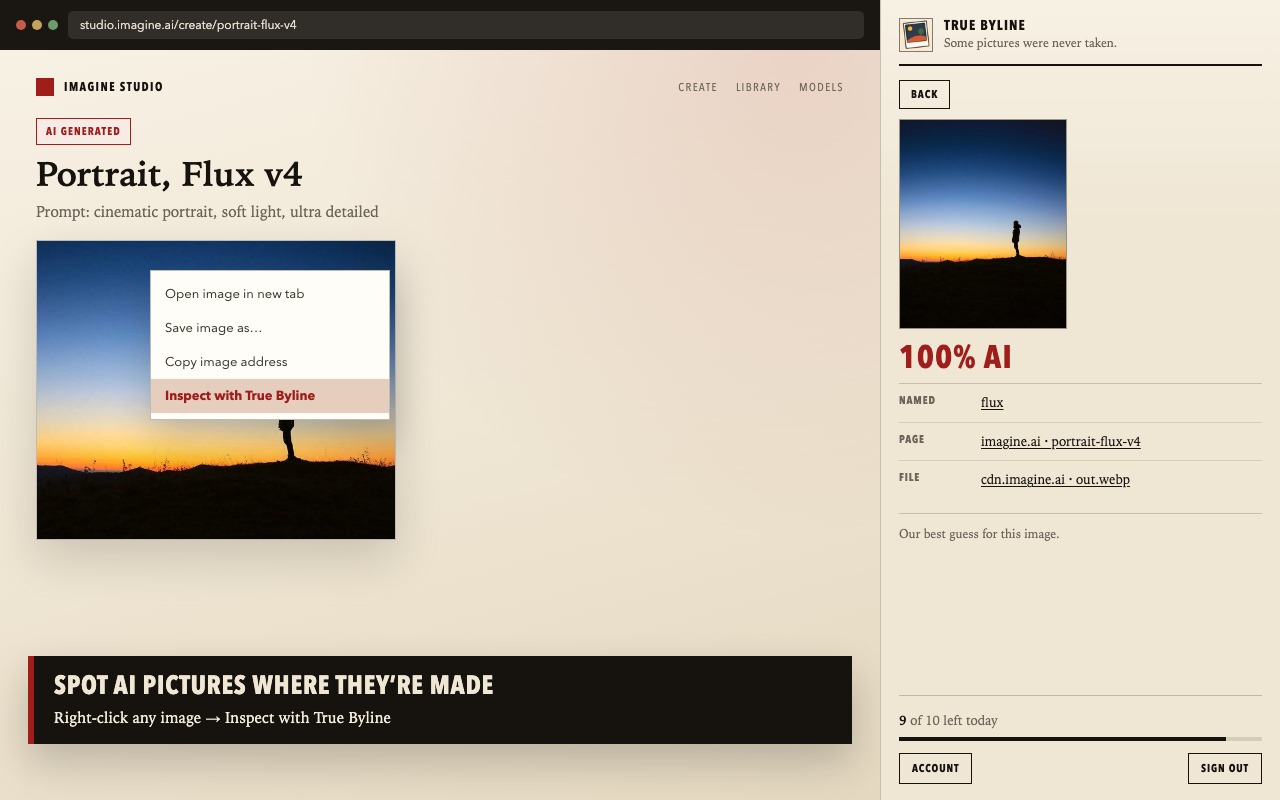Click the Sign Out button

tap(1225, 768)
